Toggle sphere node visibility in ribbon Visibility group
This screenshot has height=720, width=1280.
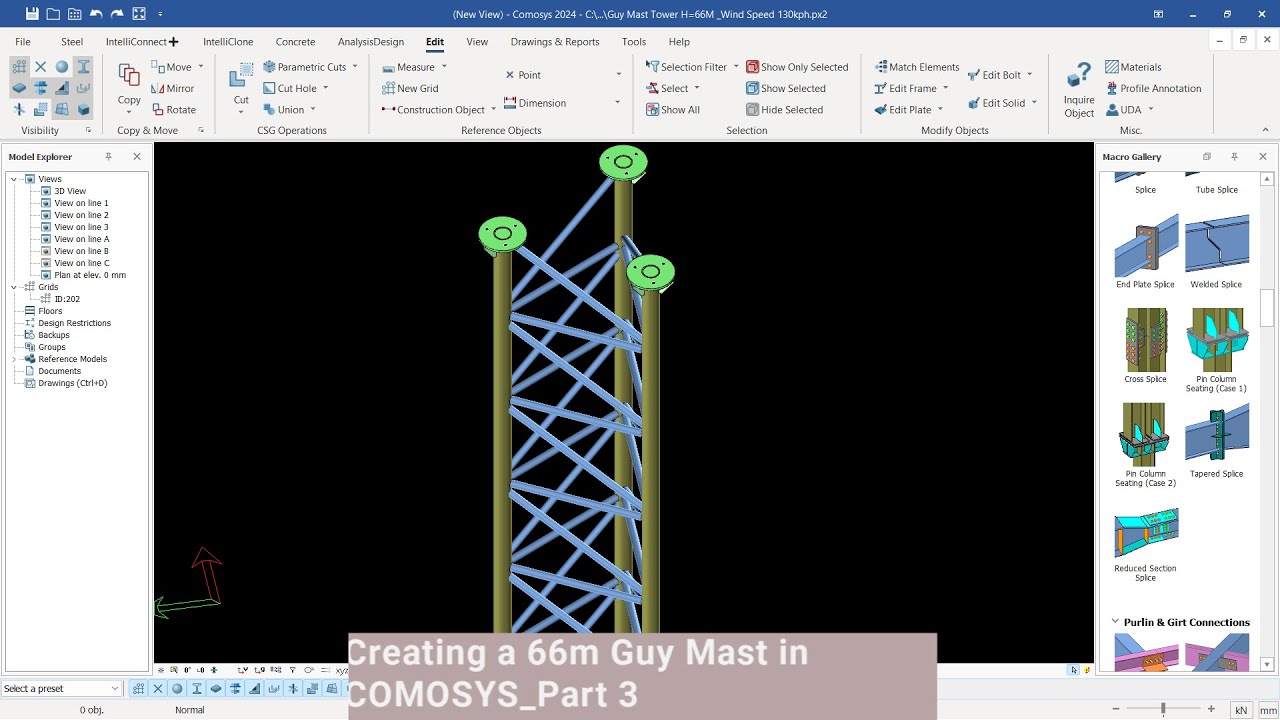tap(62, 67)
